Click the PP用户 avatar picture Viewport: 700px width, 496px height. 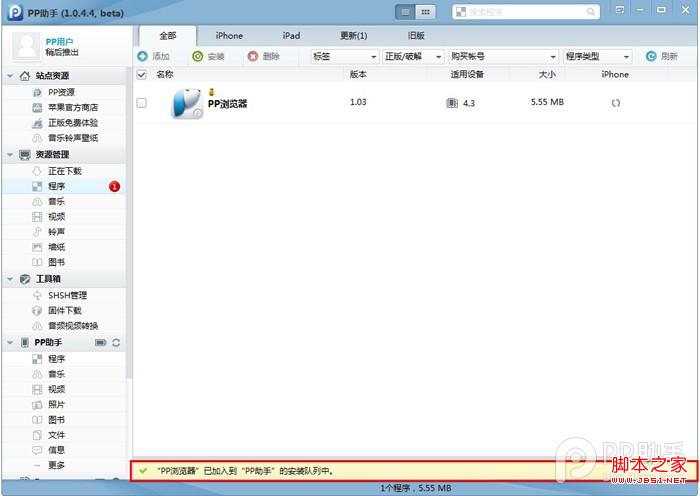pos(27,46)
